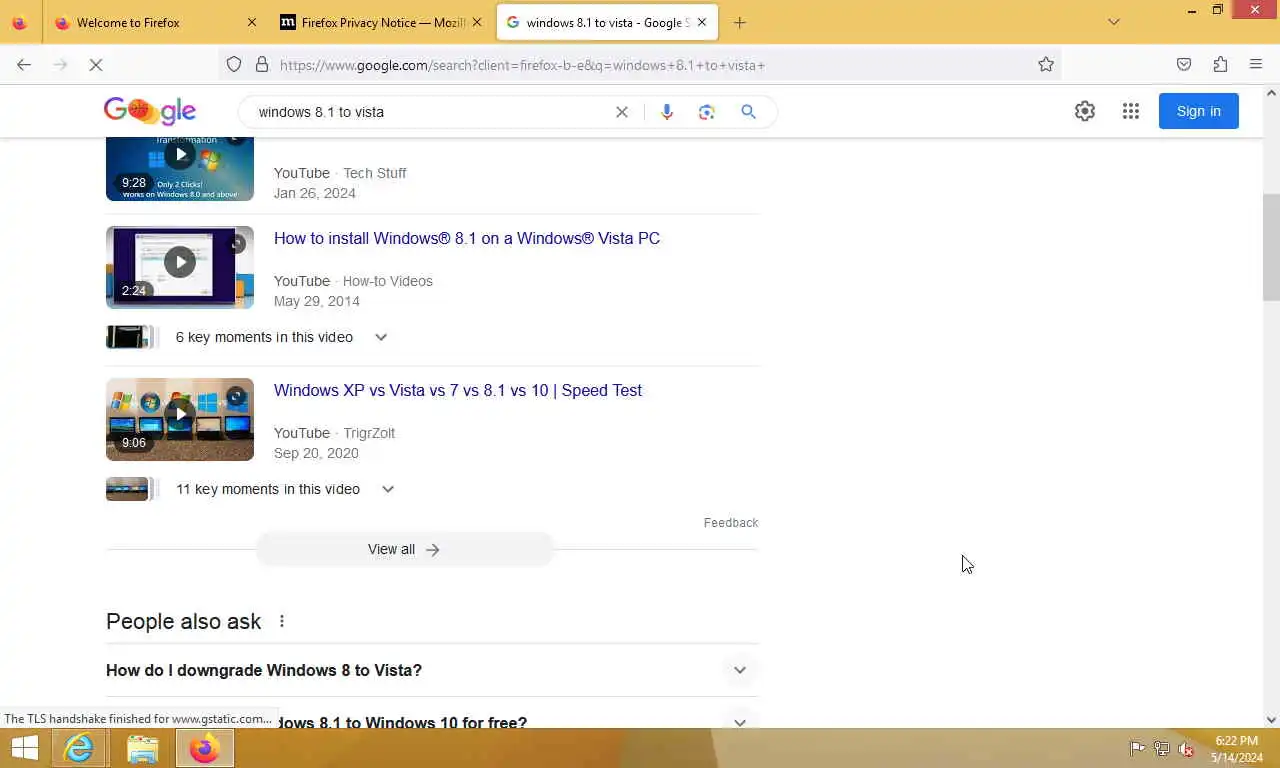Open the Google apps grid

pos(1131,111)
